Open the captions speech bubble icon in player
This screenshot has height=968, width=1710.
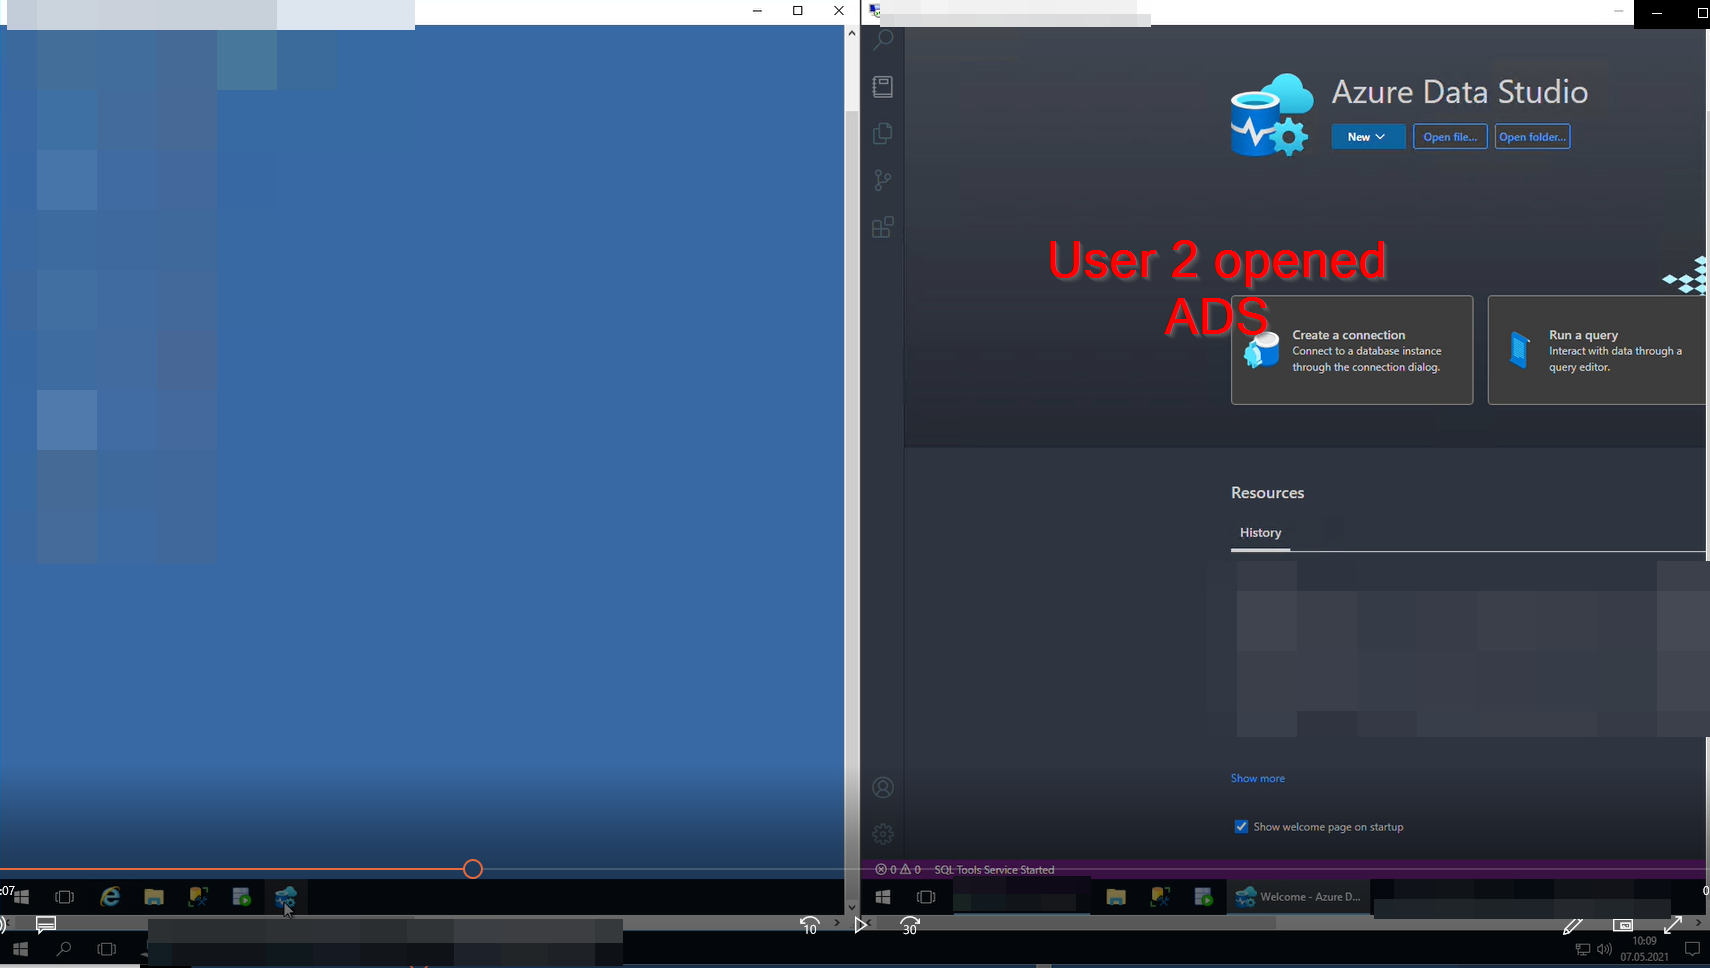(46, 924)
